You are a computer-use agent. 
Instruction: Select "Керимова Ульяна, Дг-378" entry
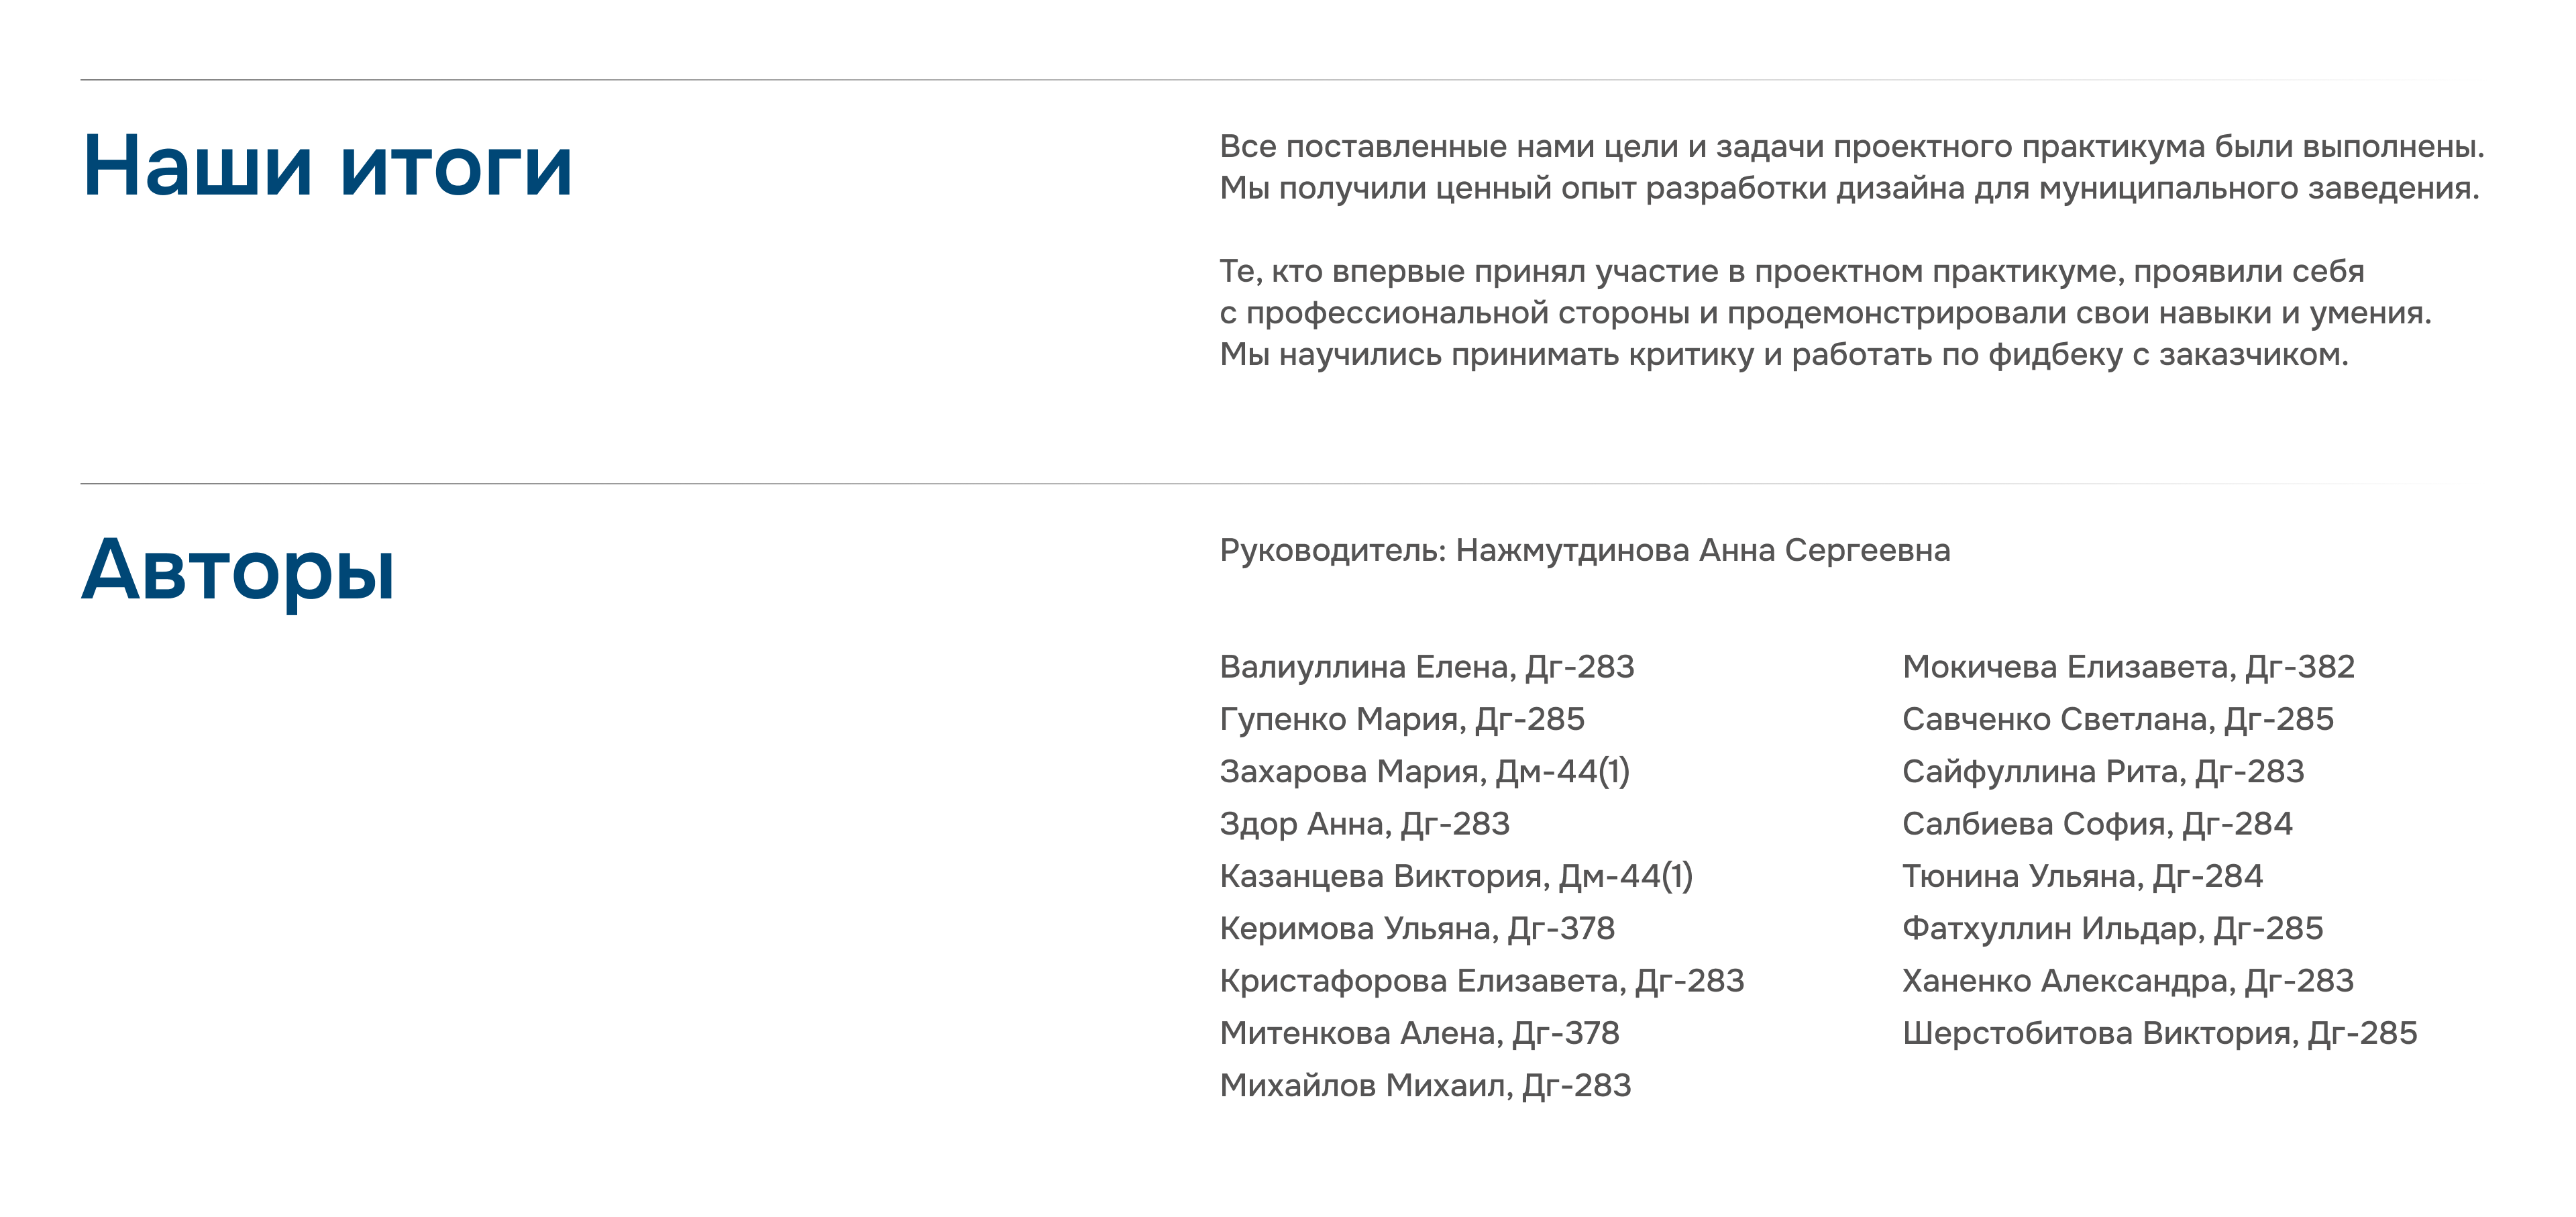coord(1417,928)
